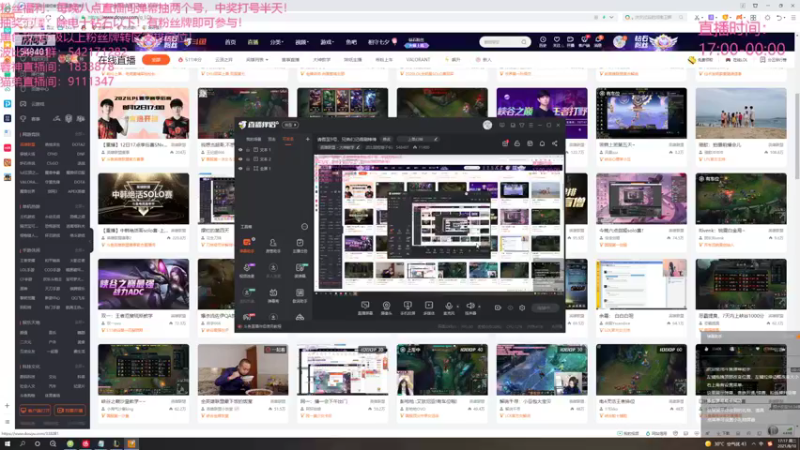The width and height of the screenshot is (800, 450).
Task: Click the Windows taskbar search icon
Action: point(22,444)
